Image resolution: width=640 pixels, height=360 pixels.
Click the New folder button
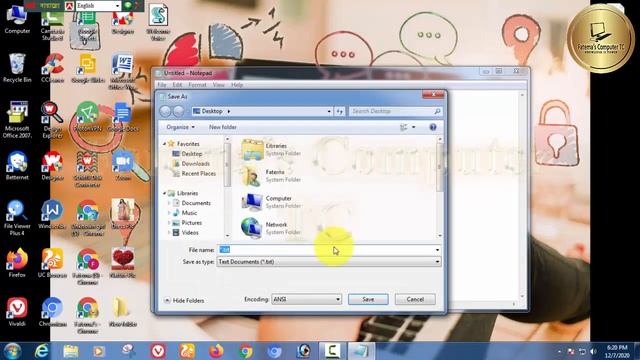[x=222, y=127]
